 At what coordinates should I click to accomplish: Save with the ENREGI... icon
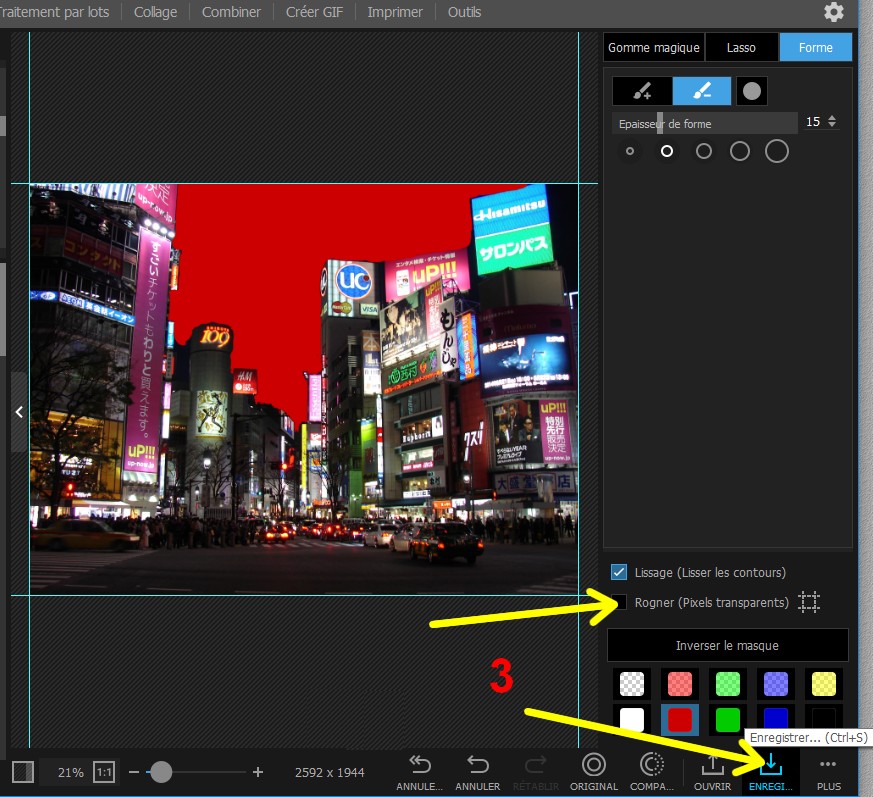click(771, 772)
